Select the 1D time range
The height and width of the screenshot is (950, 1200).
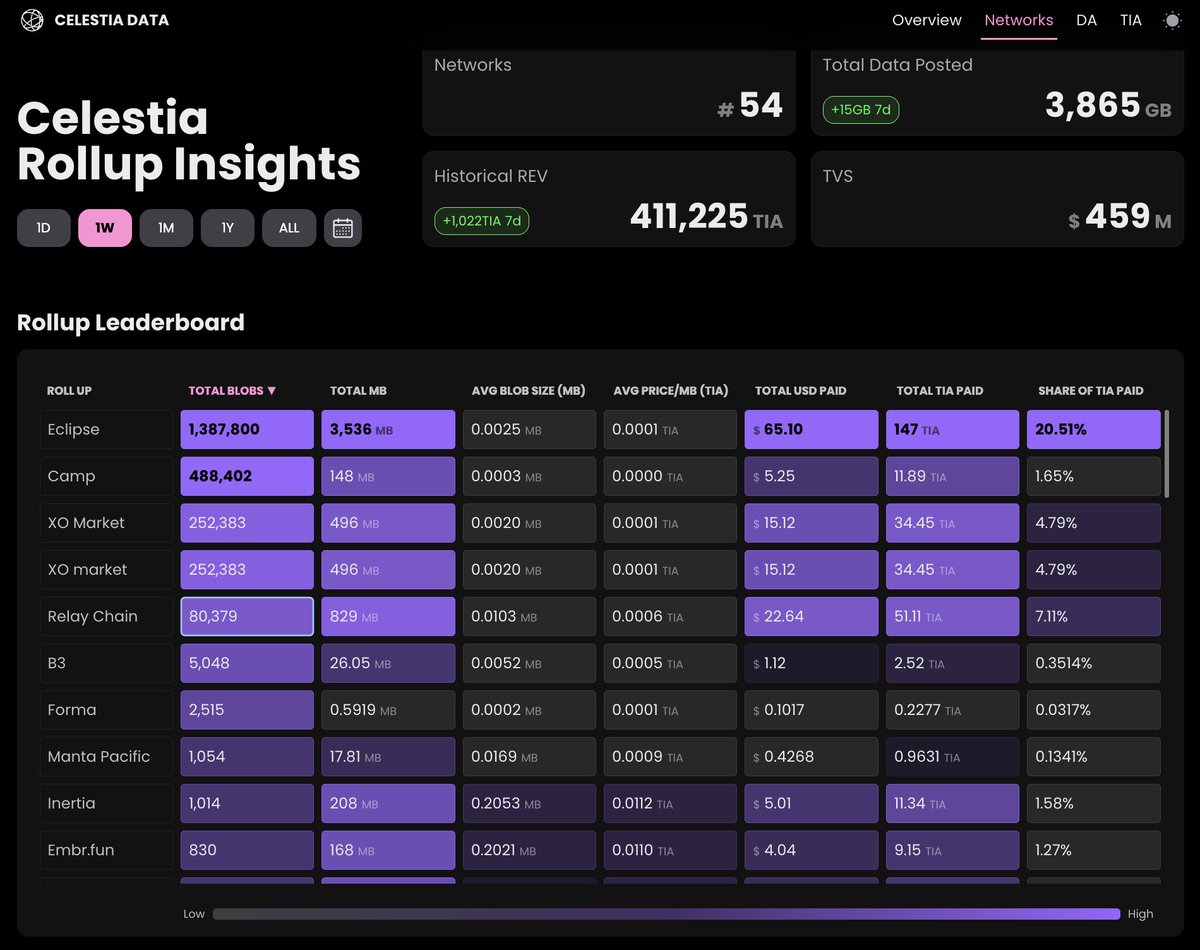pos(44,228)
